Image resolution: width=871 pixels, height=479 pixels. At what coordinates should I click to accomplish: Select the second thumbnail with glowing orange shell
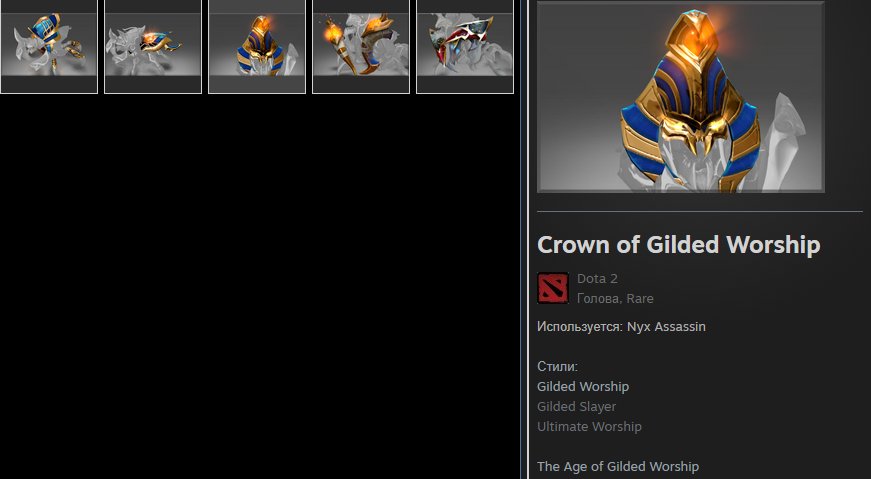[153, 47]
